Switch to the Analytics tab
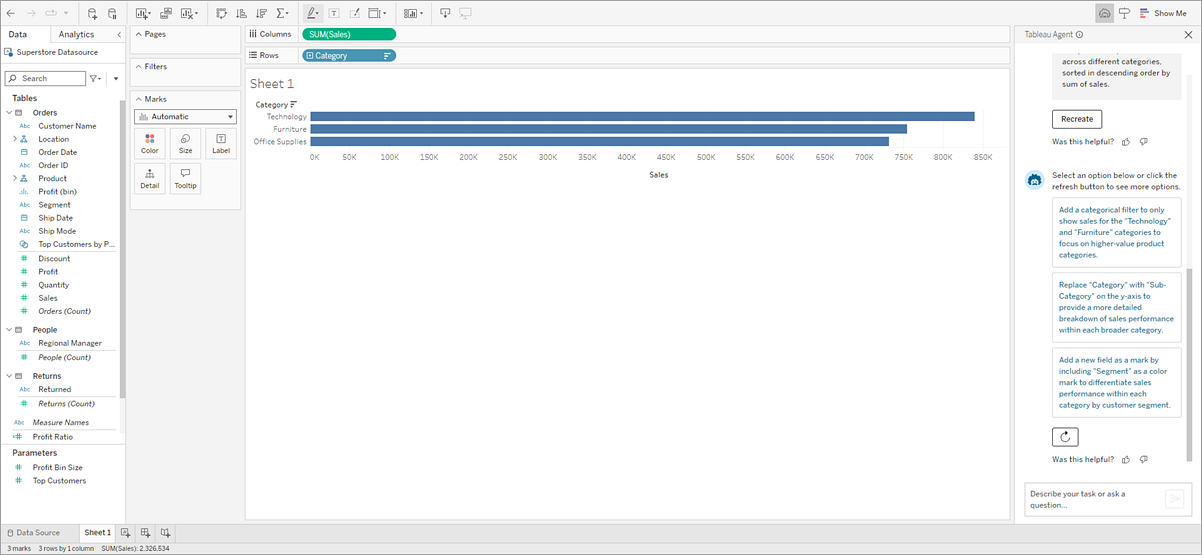1202x555 pixels. (76, 34)
